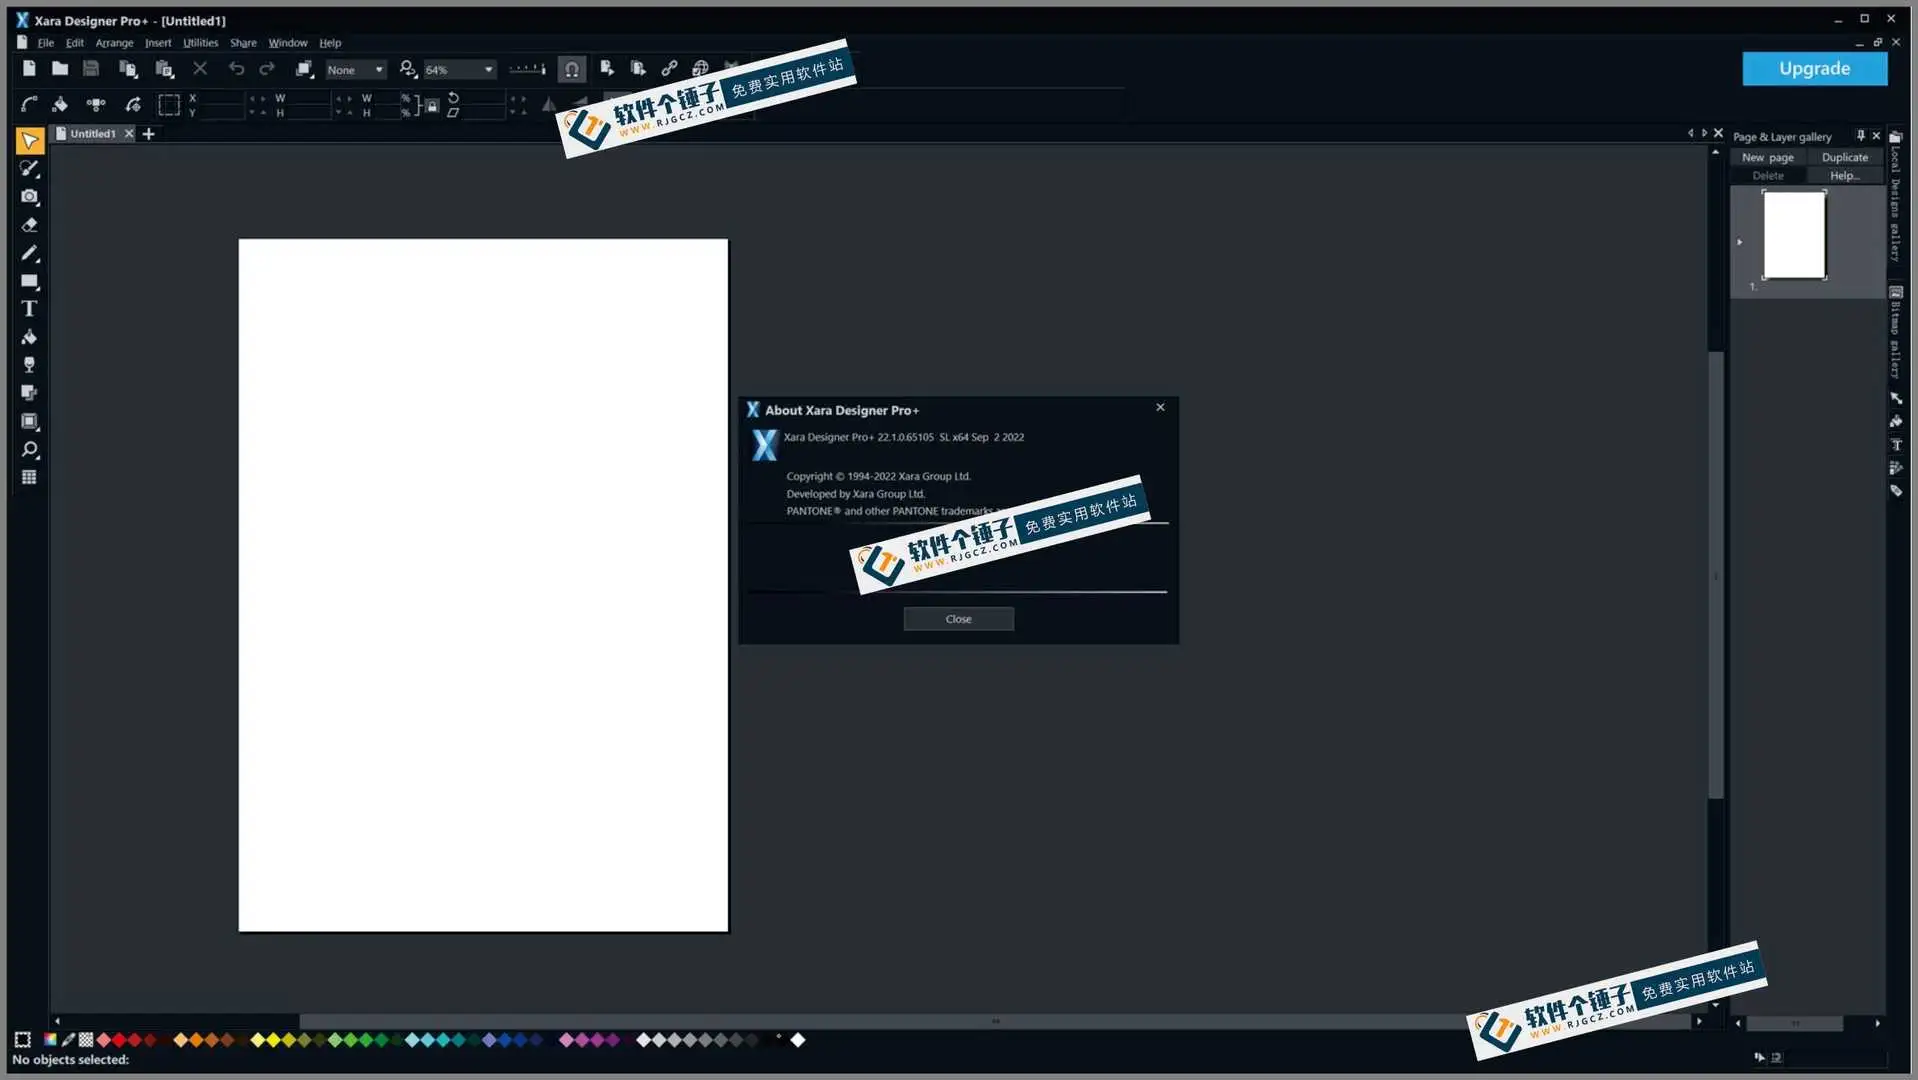Image resolution: width=1918 pixels, height=1080 pixels.
Task: Open the Window menu
Action: coord(288,43)
